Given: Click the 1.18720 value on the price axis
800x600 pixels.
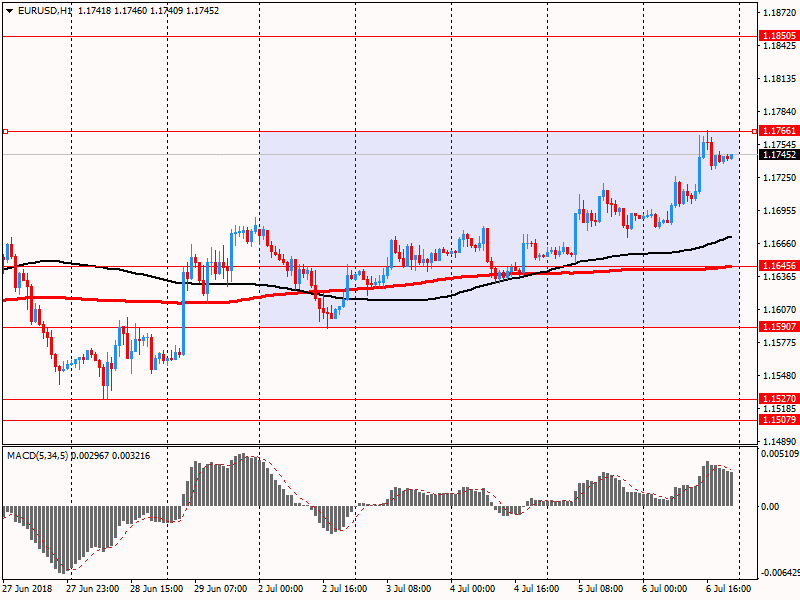Looking at the screenshot, I should [x=779, y=13].
